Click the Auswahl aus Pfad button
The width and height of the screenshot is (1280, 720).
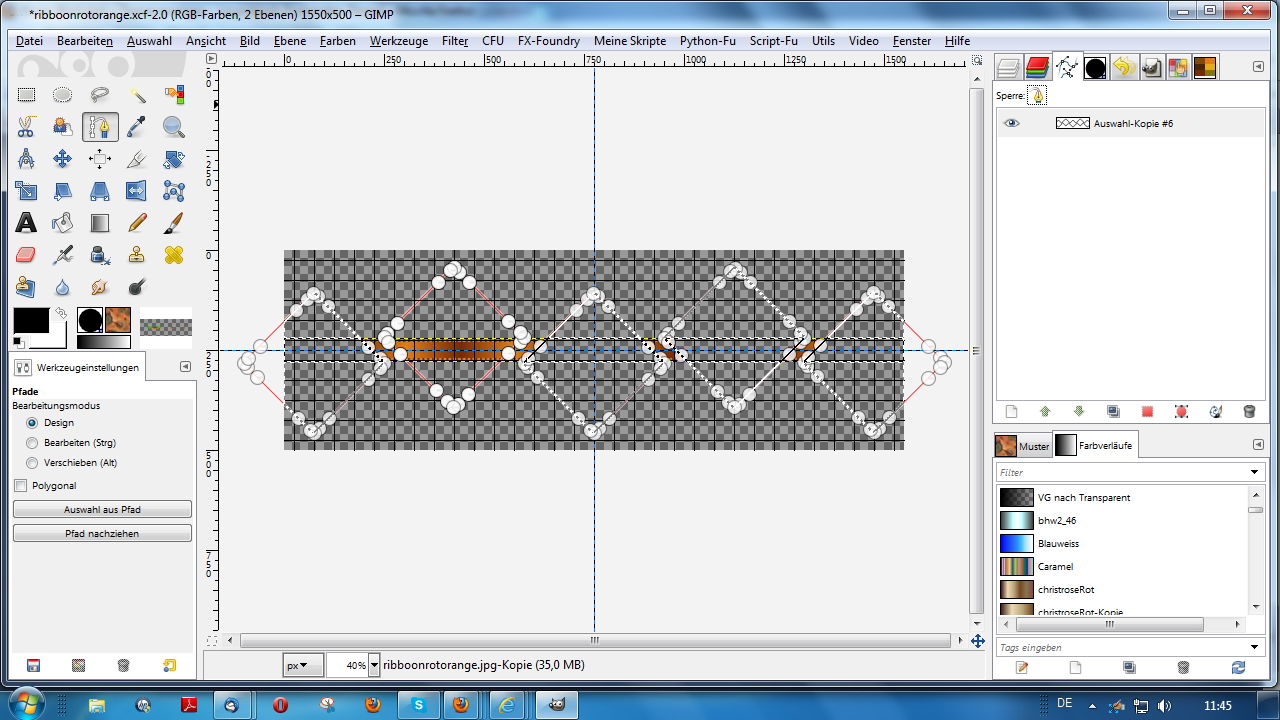102,510
